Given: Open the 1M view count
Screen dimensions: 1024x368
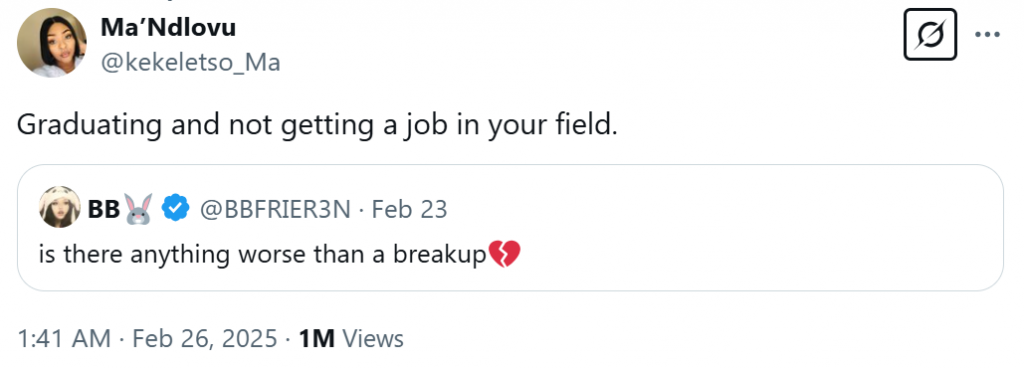Looking at the screenshot, I should click(x=317, y=339).
